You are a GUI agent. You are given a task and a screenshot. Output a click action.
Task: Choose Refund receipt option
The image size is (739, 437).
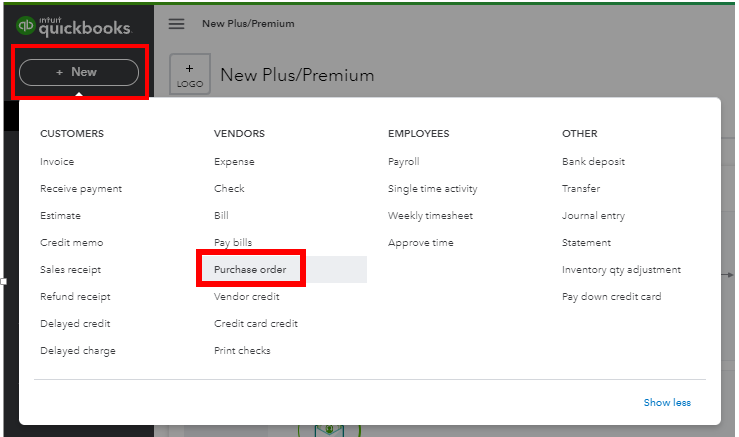tap(75, 297)
